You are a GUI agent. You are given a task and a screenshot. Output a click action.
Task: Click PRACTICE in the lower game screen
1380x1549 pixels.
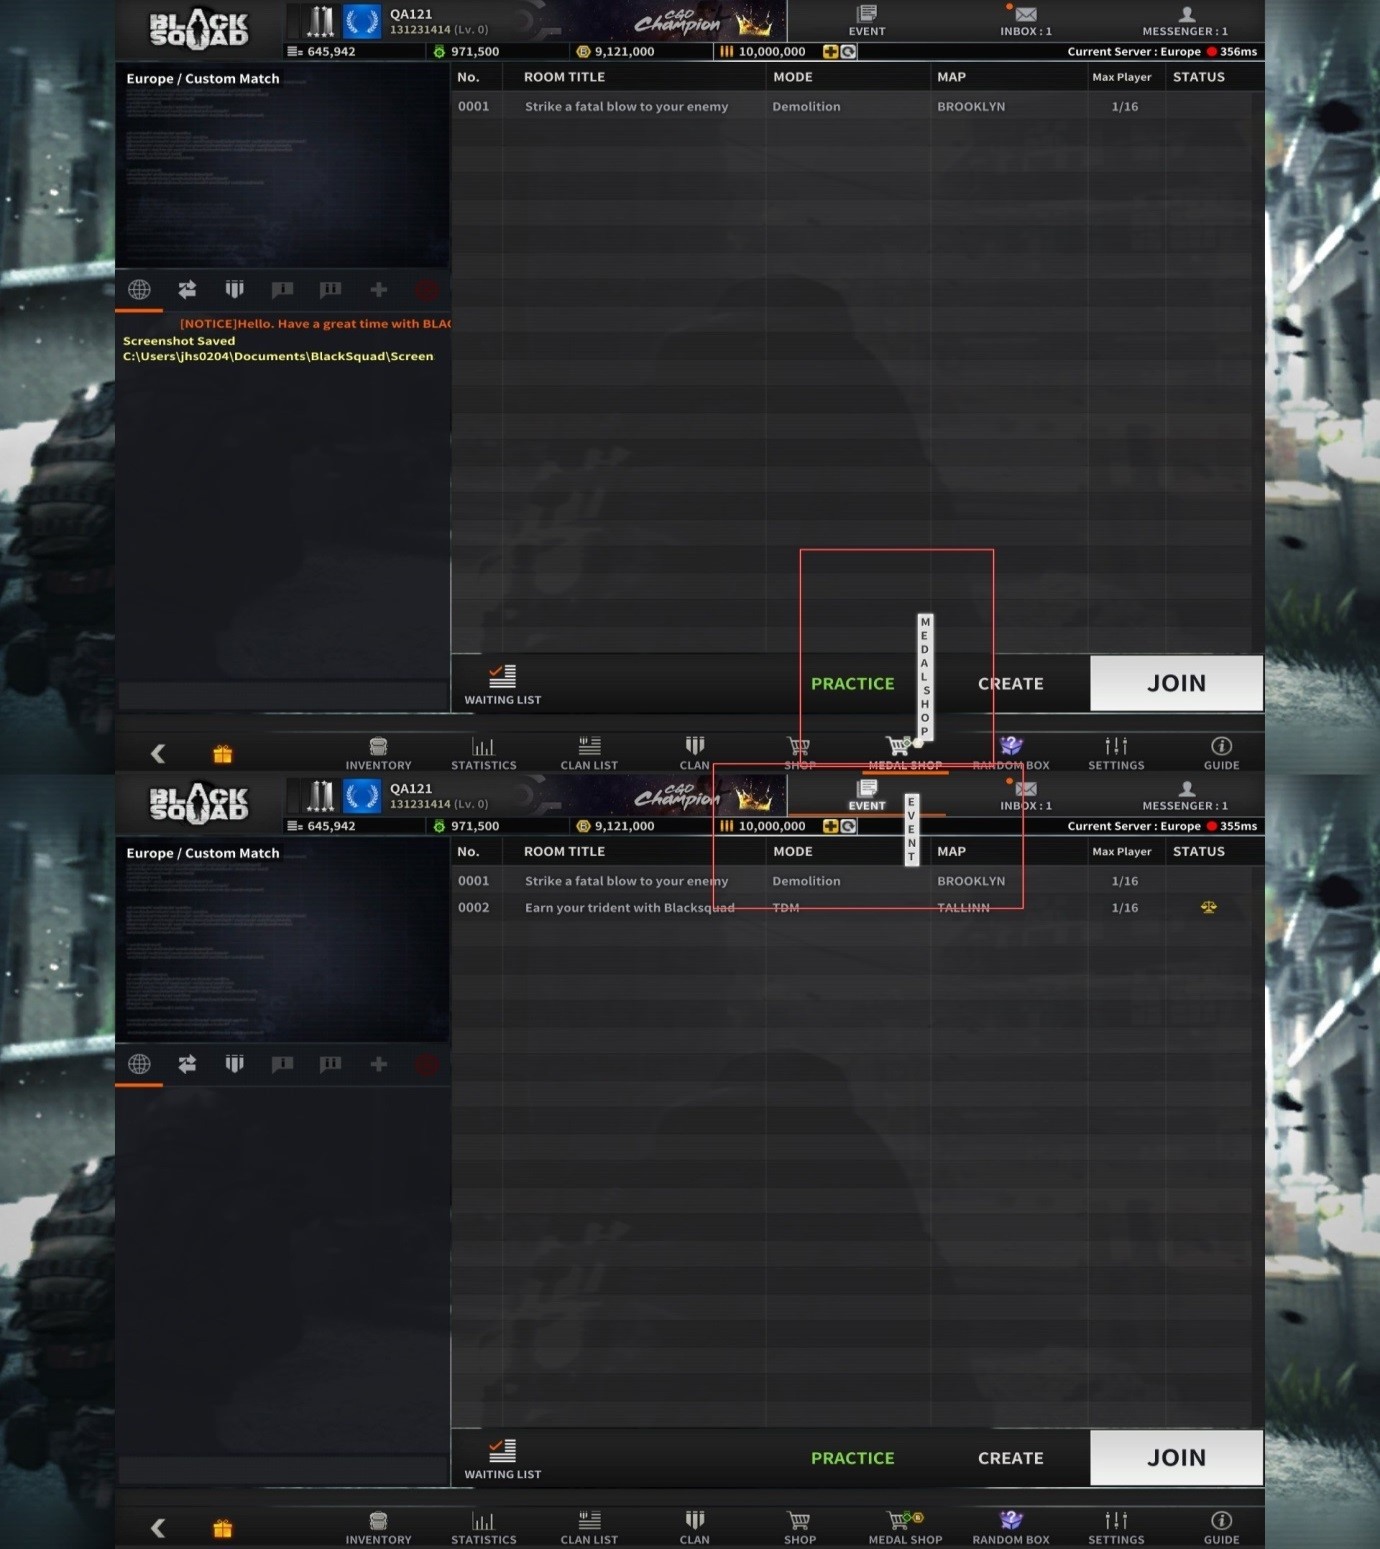click(853, 1458)
